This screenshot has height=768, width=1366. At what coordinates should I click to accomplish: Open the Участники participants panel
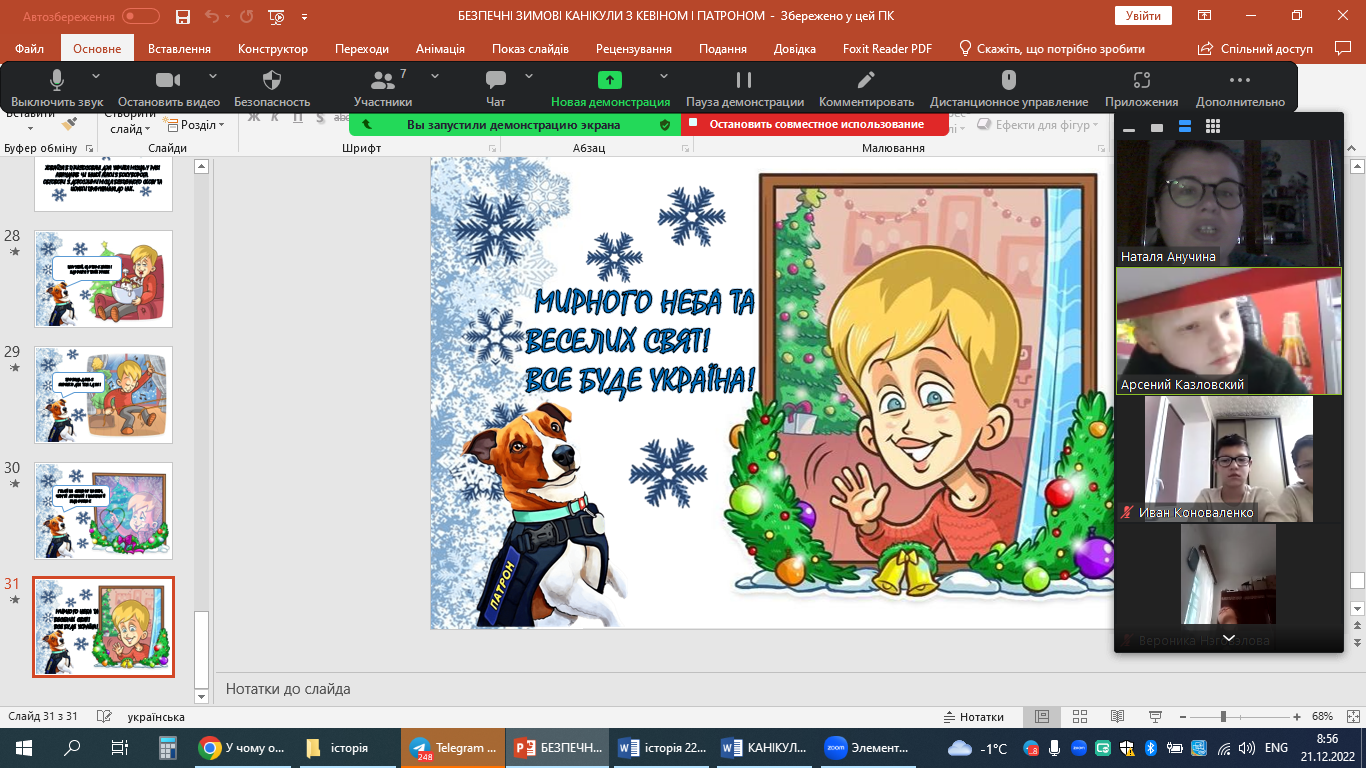click(x=383, y=88)
